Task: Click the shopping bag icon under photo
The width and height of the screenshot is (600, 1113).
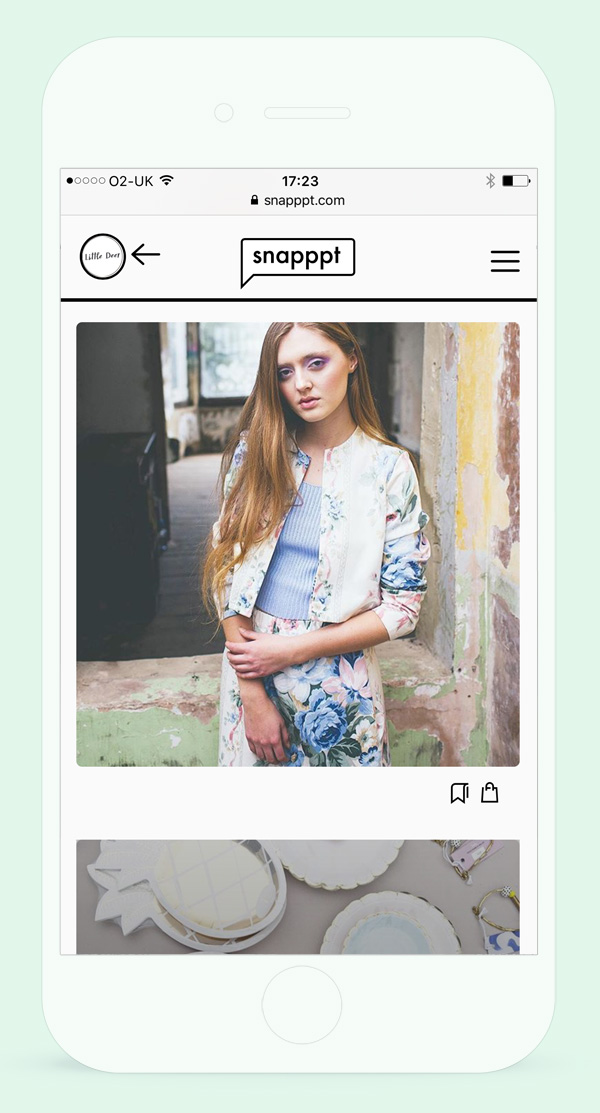Action: [x=489, y=792]
